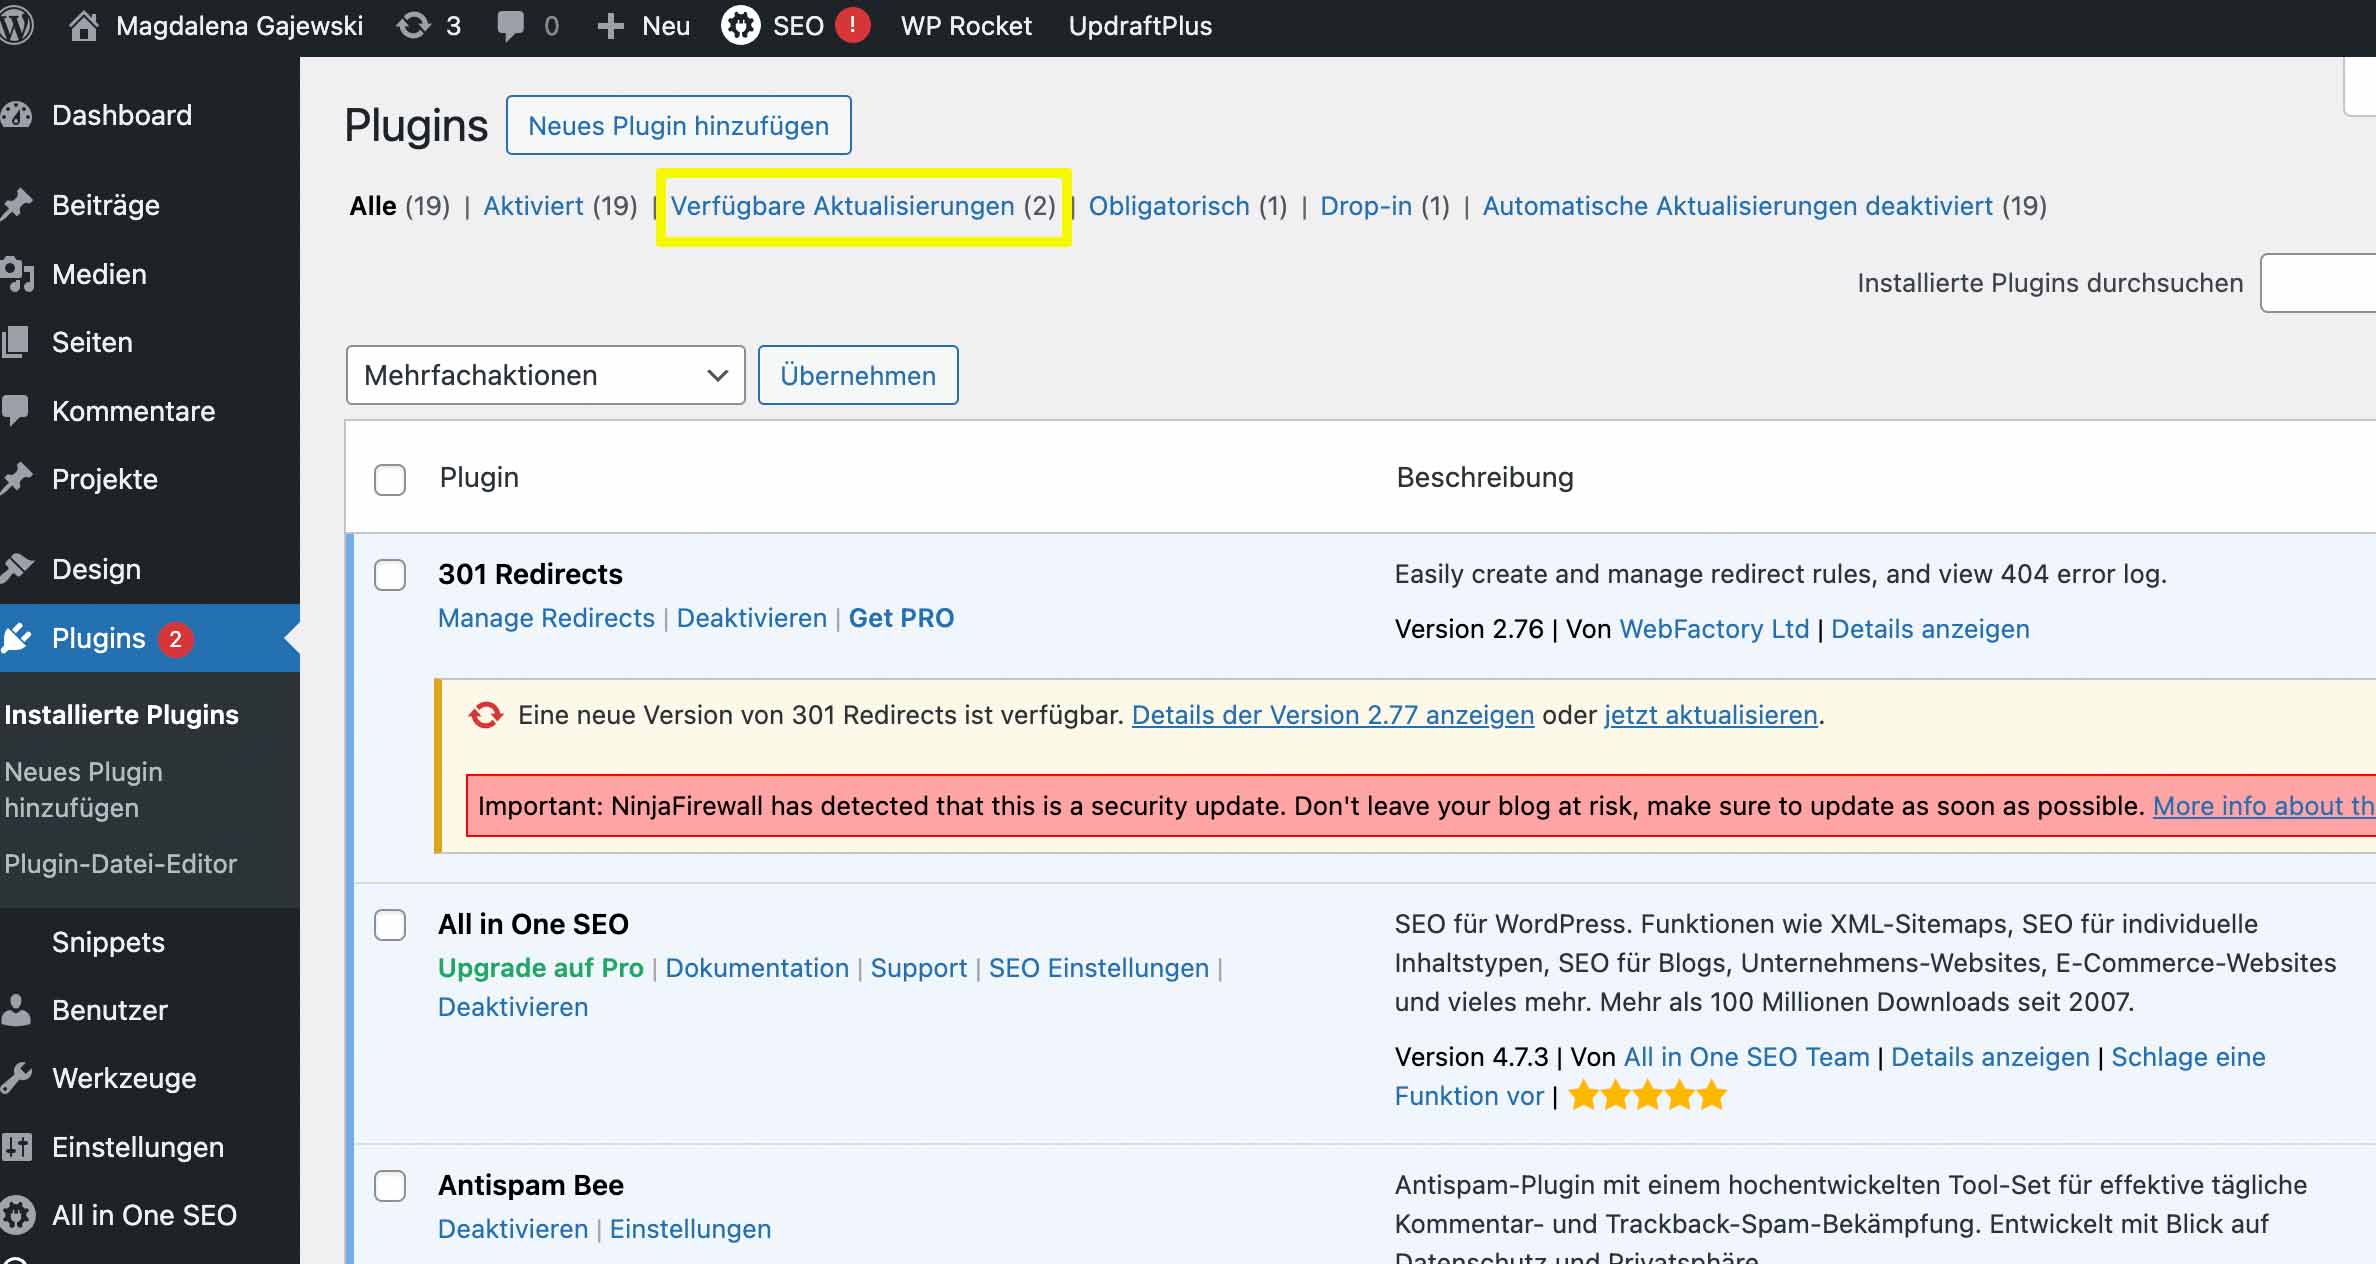Expand the Mehrfachaktionen dropdown menu
The width and height of the screenshot is (2376, 1264).
(x=545, y=374)
